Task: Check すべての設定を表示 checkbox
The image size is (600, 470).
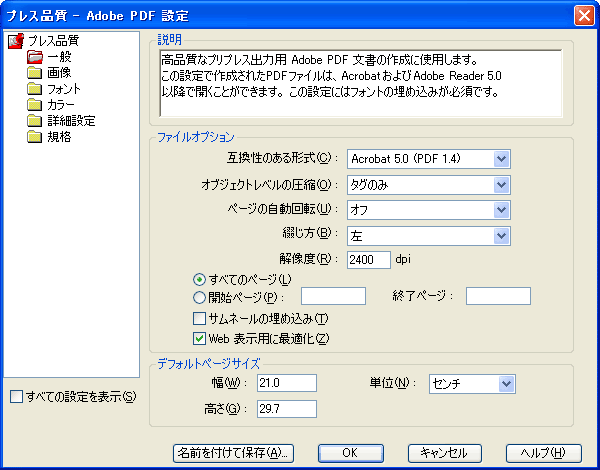Action: coord(16,397)
